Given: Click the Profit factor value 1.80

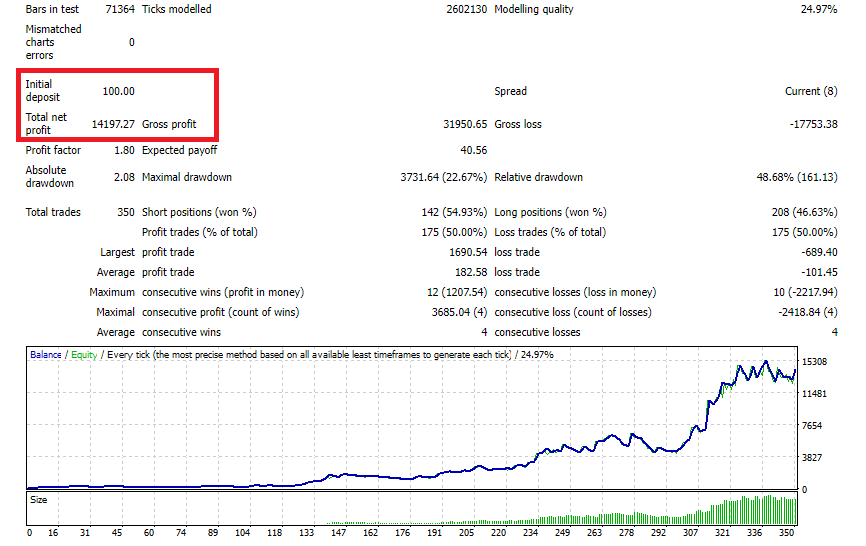Looking at the screenshot, I should (124, 150).
